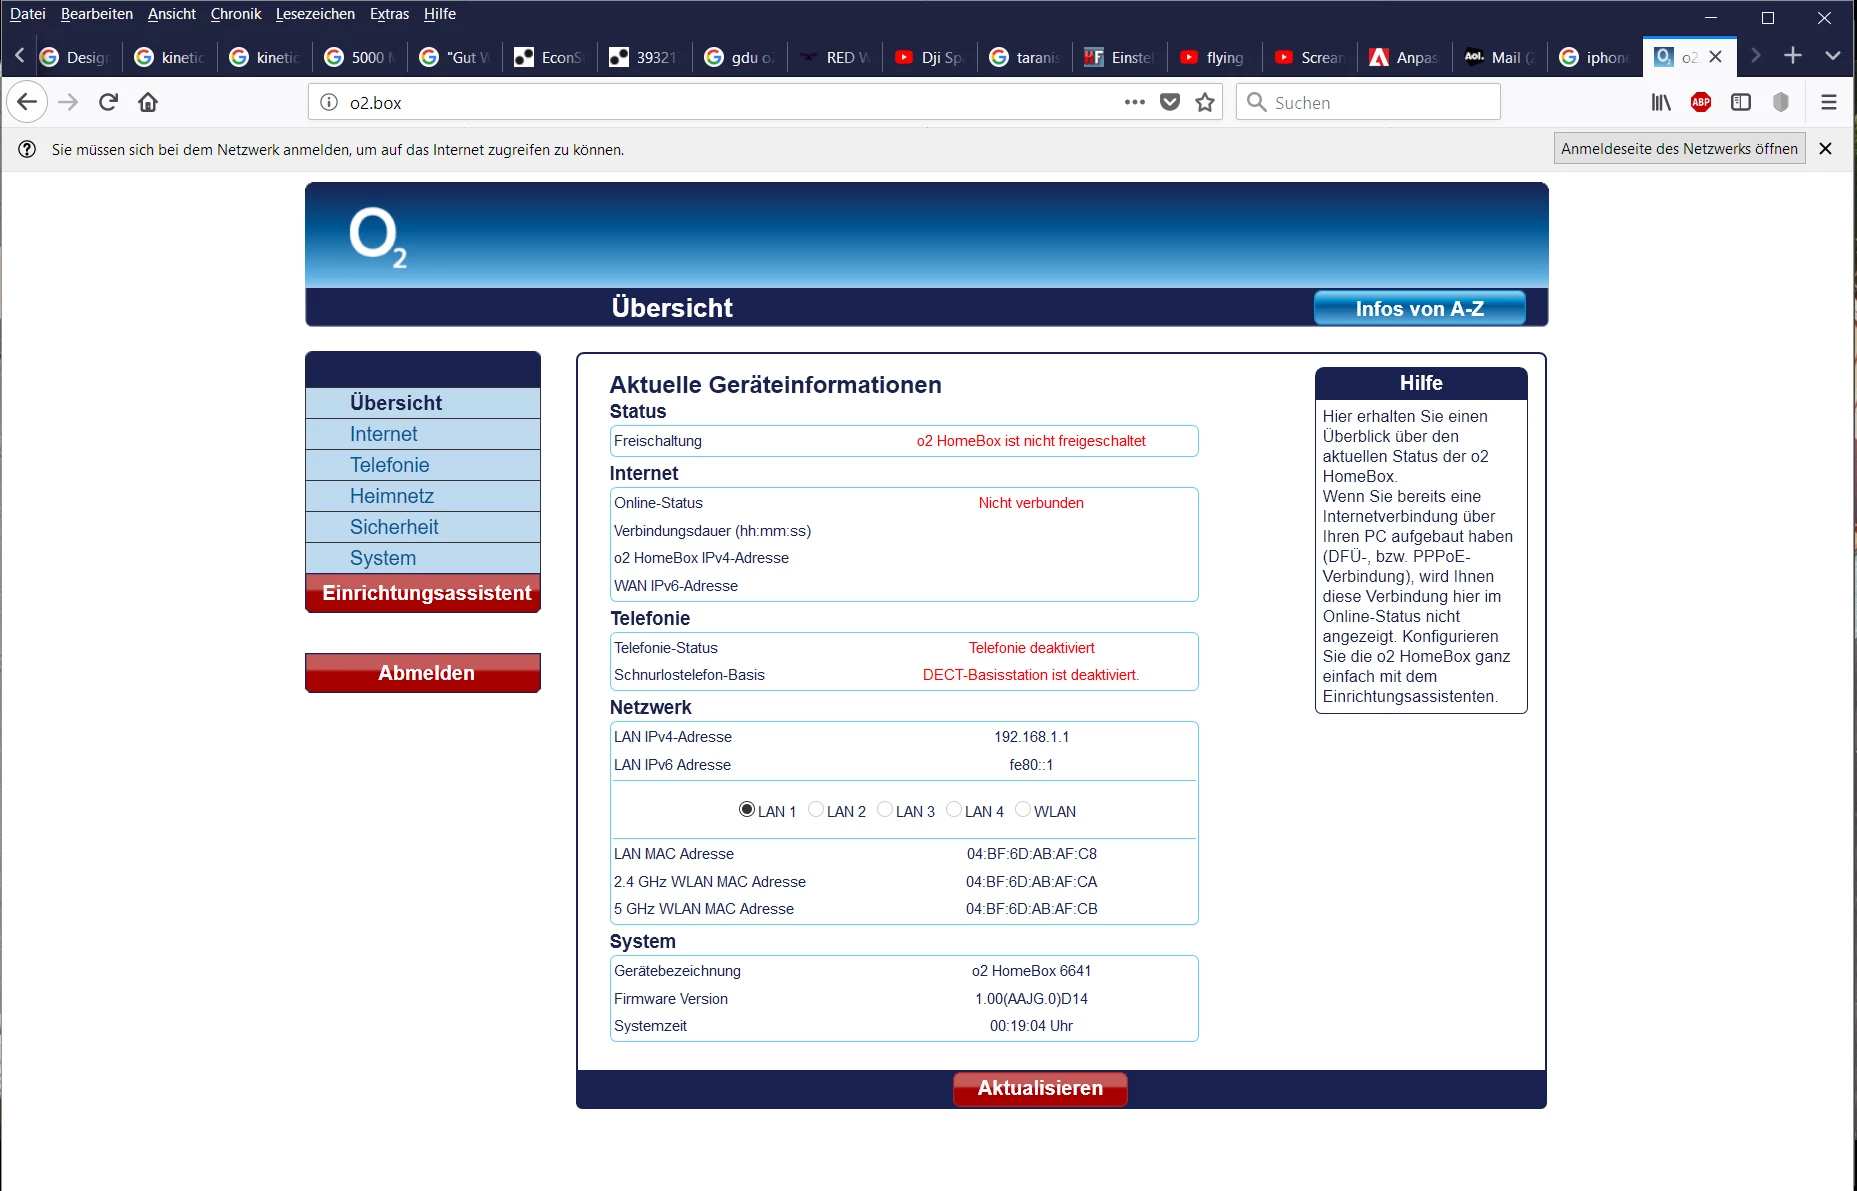Click the magnifier icon in search box
Image resolution: width=1857 pixels, height=1191 pixels.
(x=1256, y=102)
